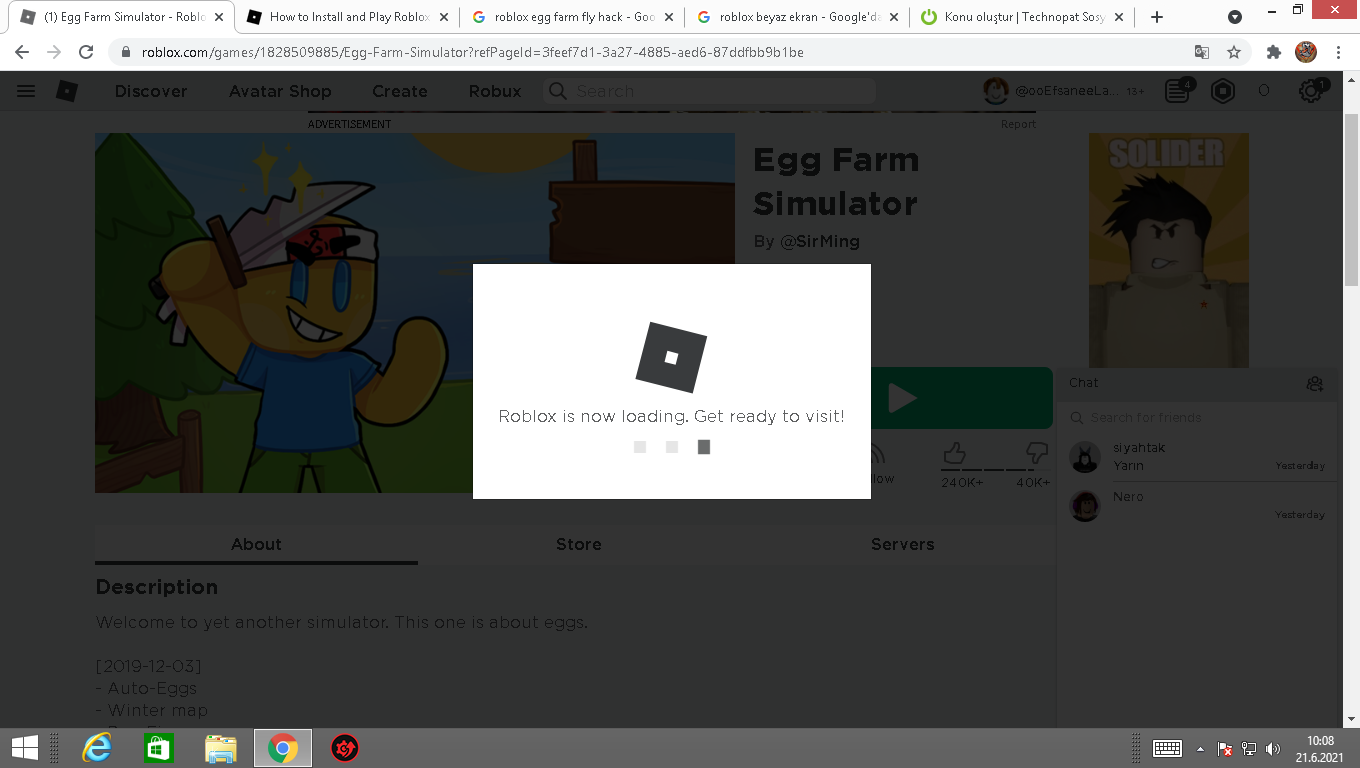The width and height of the screenshot is (1360, 768).
Task: Open File Explorer from taskbar
Action: pyautogui.click(x=221, y=748)
